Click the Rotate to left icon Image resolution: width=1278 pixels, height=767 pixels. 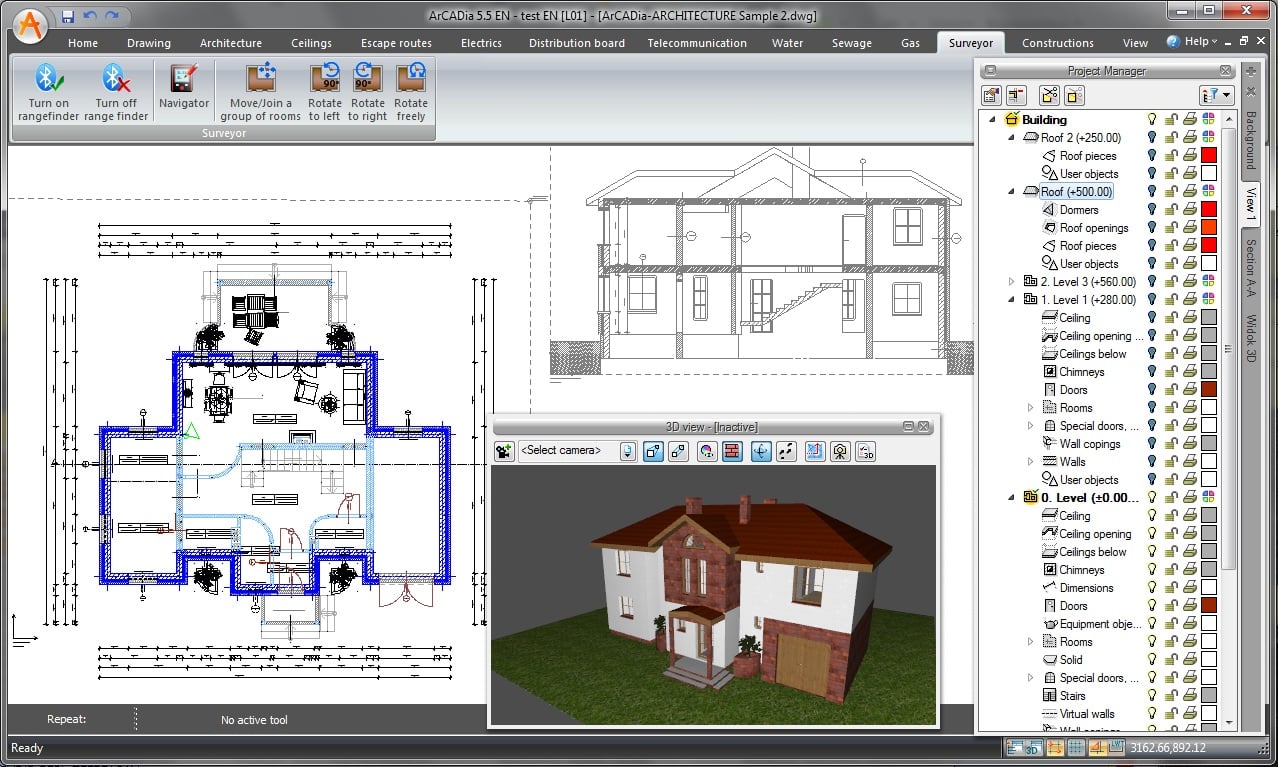325,79
